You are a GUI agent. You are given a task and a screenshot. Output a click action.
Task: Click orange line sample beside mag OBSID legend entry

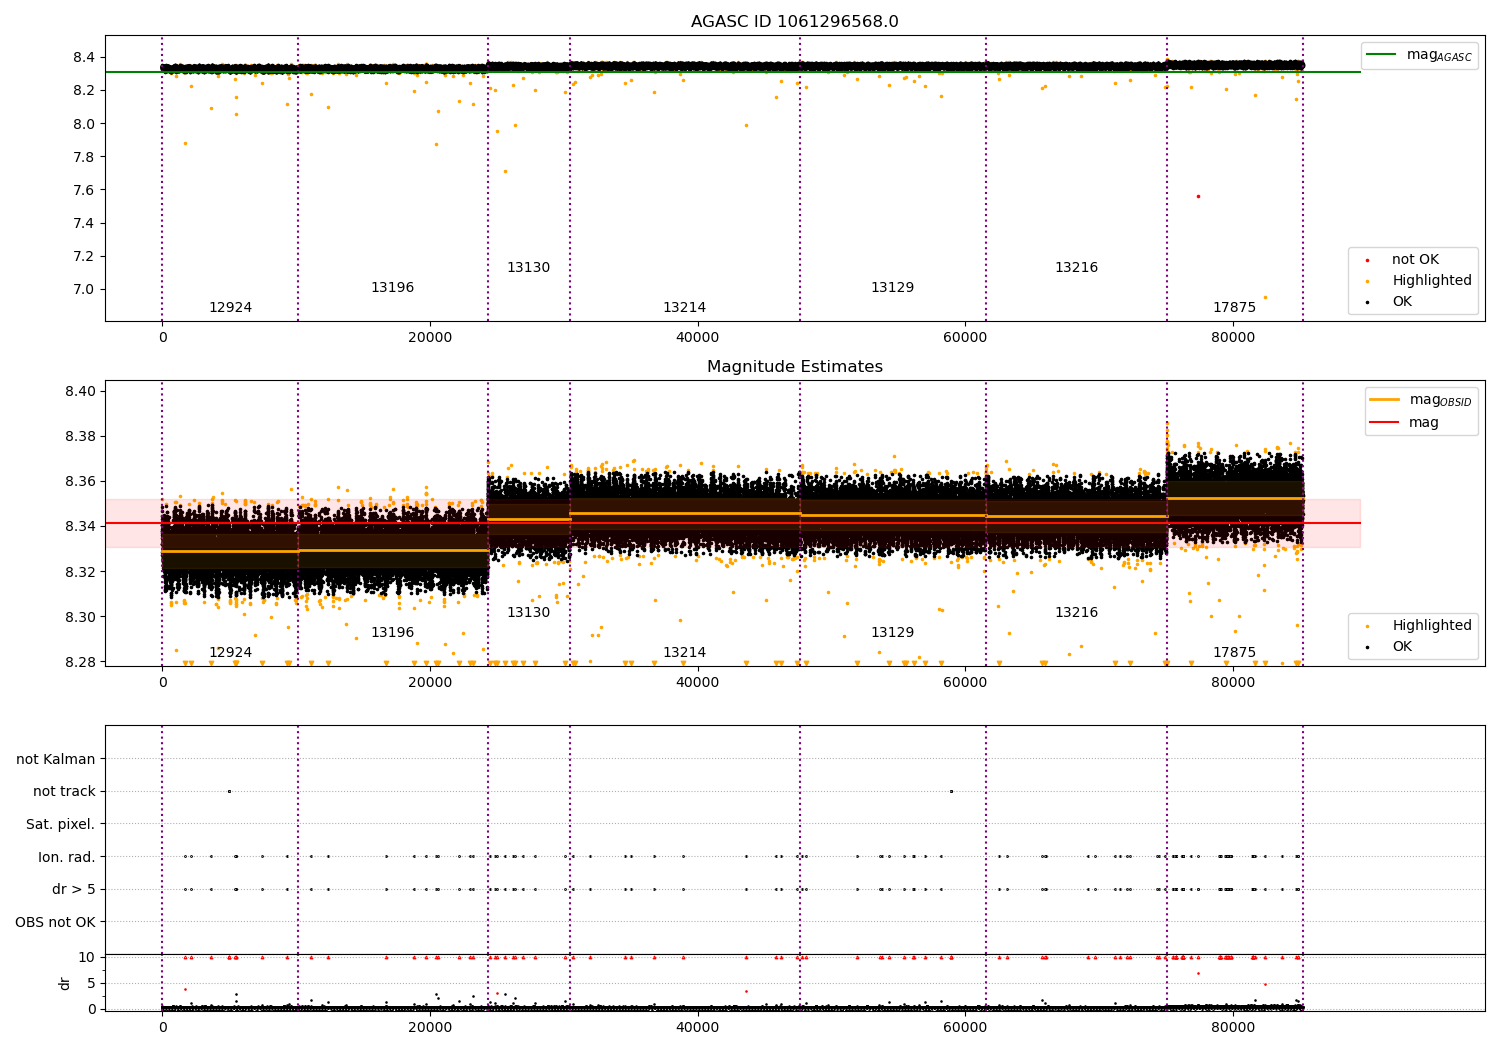click(1385, 400)
